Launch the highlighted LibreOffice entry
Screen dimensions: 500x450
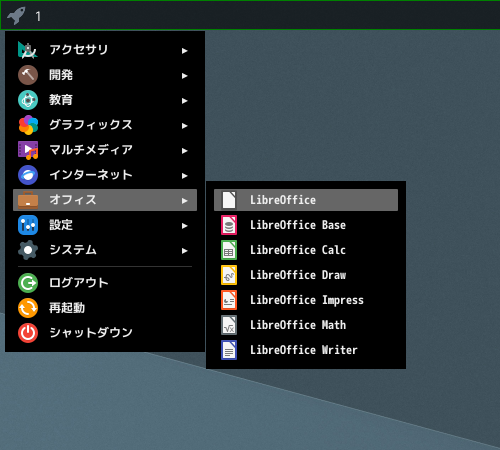pyautogui.click(x=306, y=200)
